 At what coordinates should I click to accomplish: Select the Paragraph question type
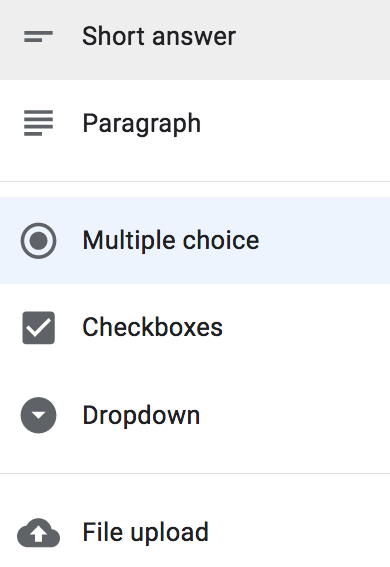pyautogui.click(x=195, y=123)
